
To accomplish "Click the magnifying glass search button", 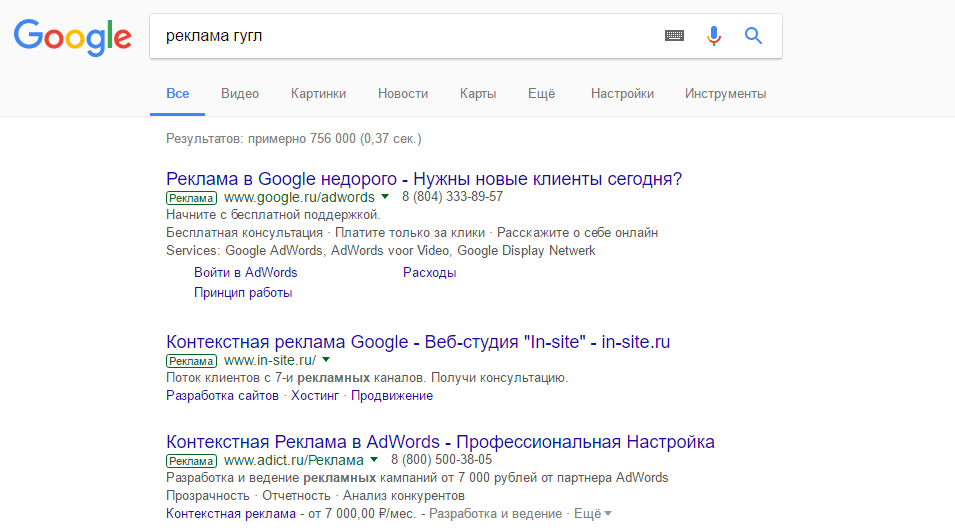I will tap(754, 36).
